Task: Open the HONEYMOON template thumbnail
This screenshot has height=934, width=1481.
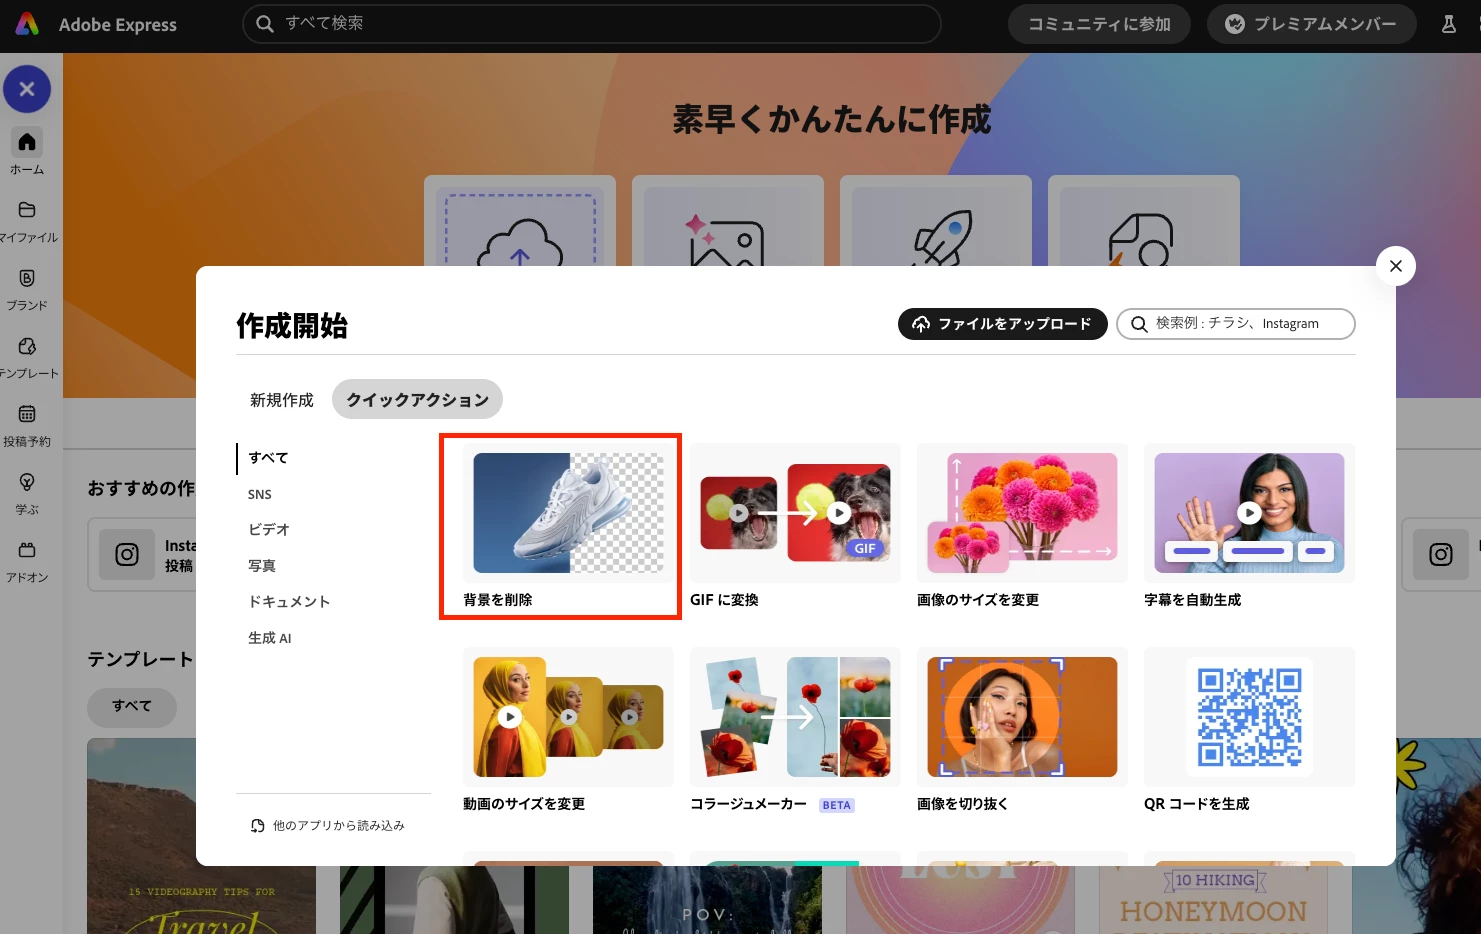Action: click(1213, 899)
